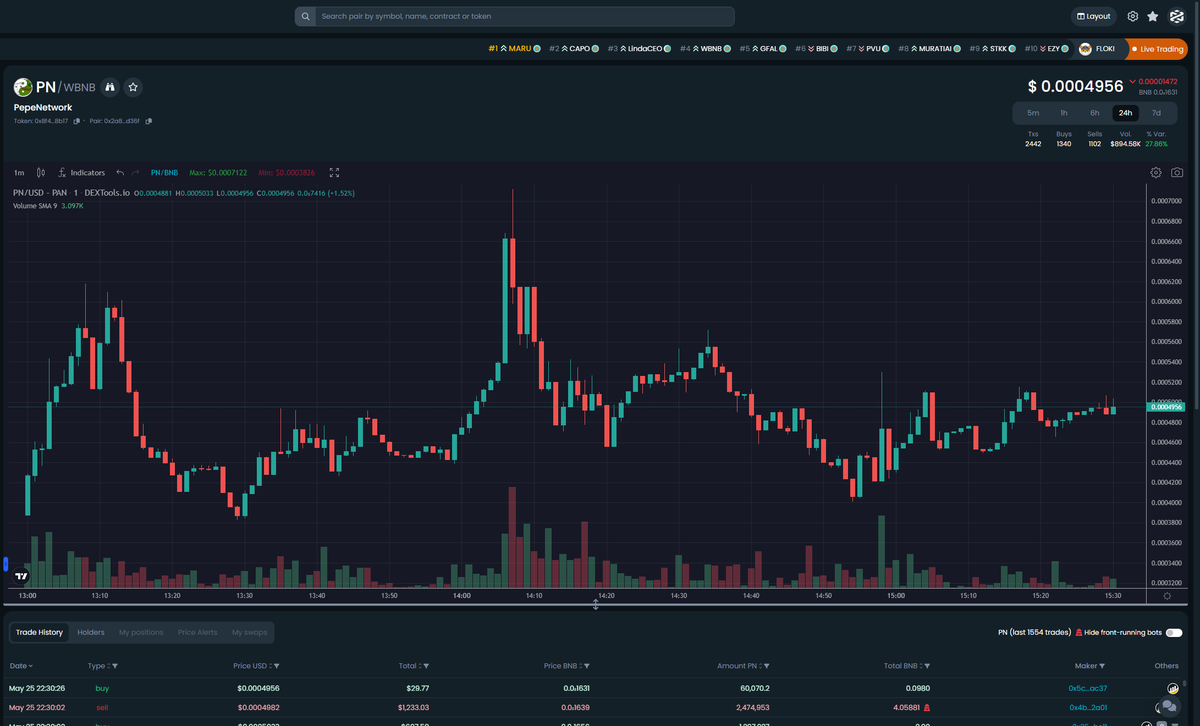Open hot pair #8 MURATIAI
This screenshot has height=726, width=1200.
(930, 48)
